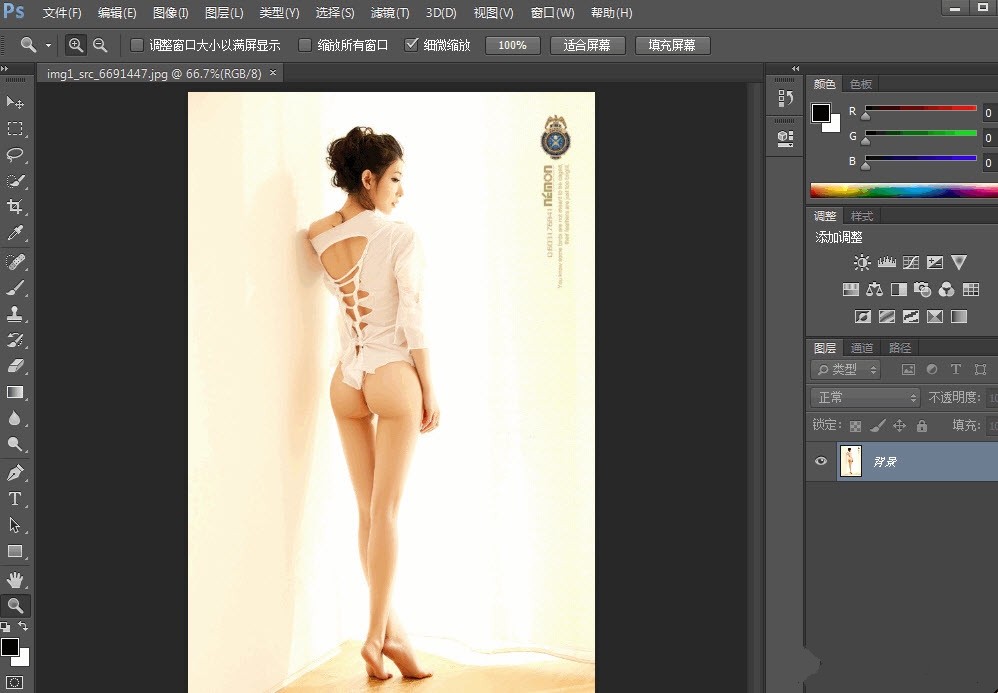The image size is (998, 693).
Task: Select the Clone Stamp tool
Action: coord(15,314)
